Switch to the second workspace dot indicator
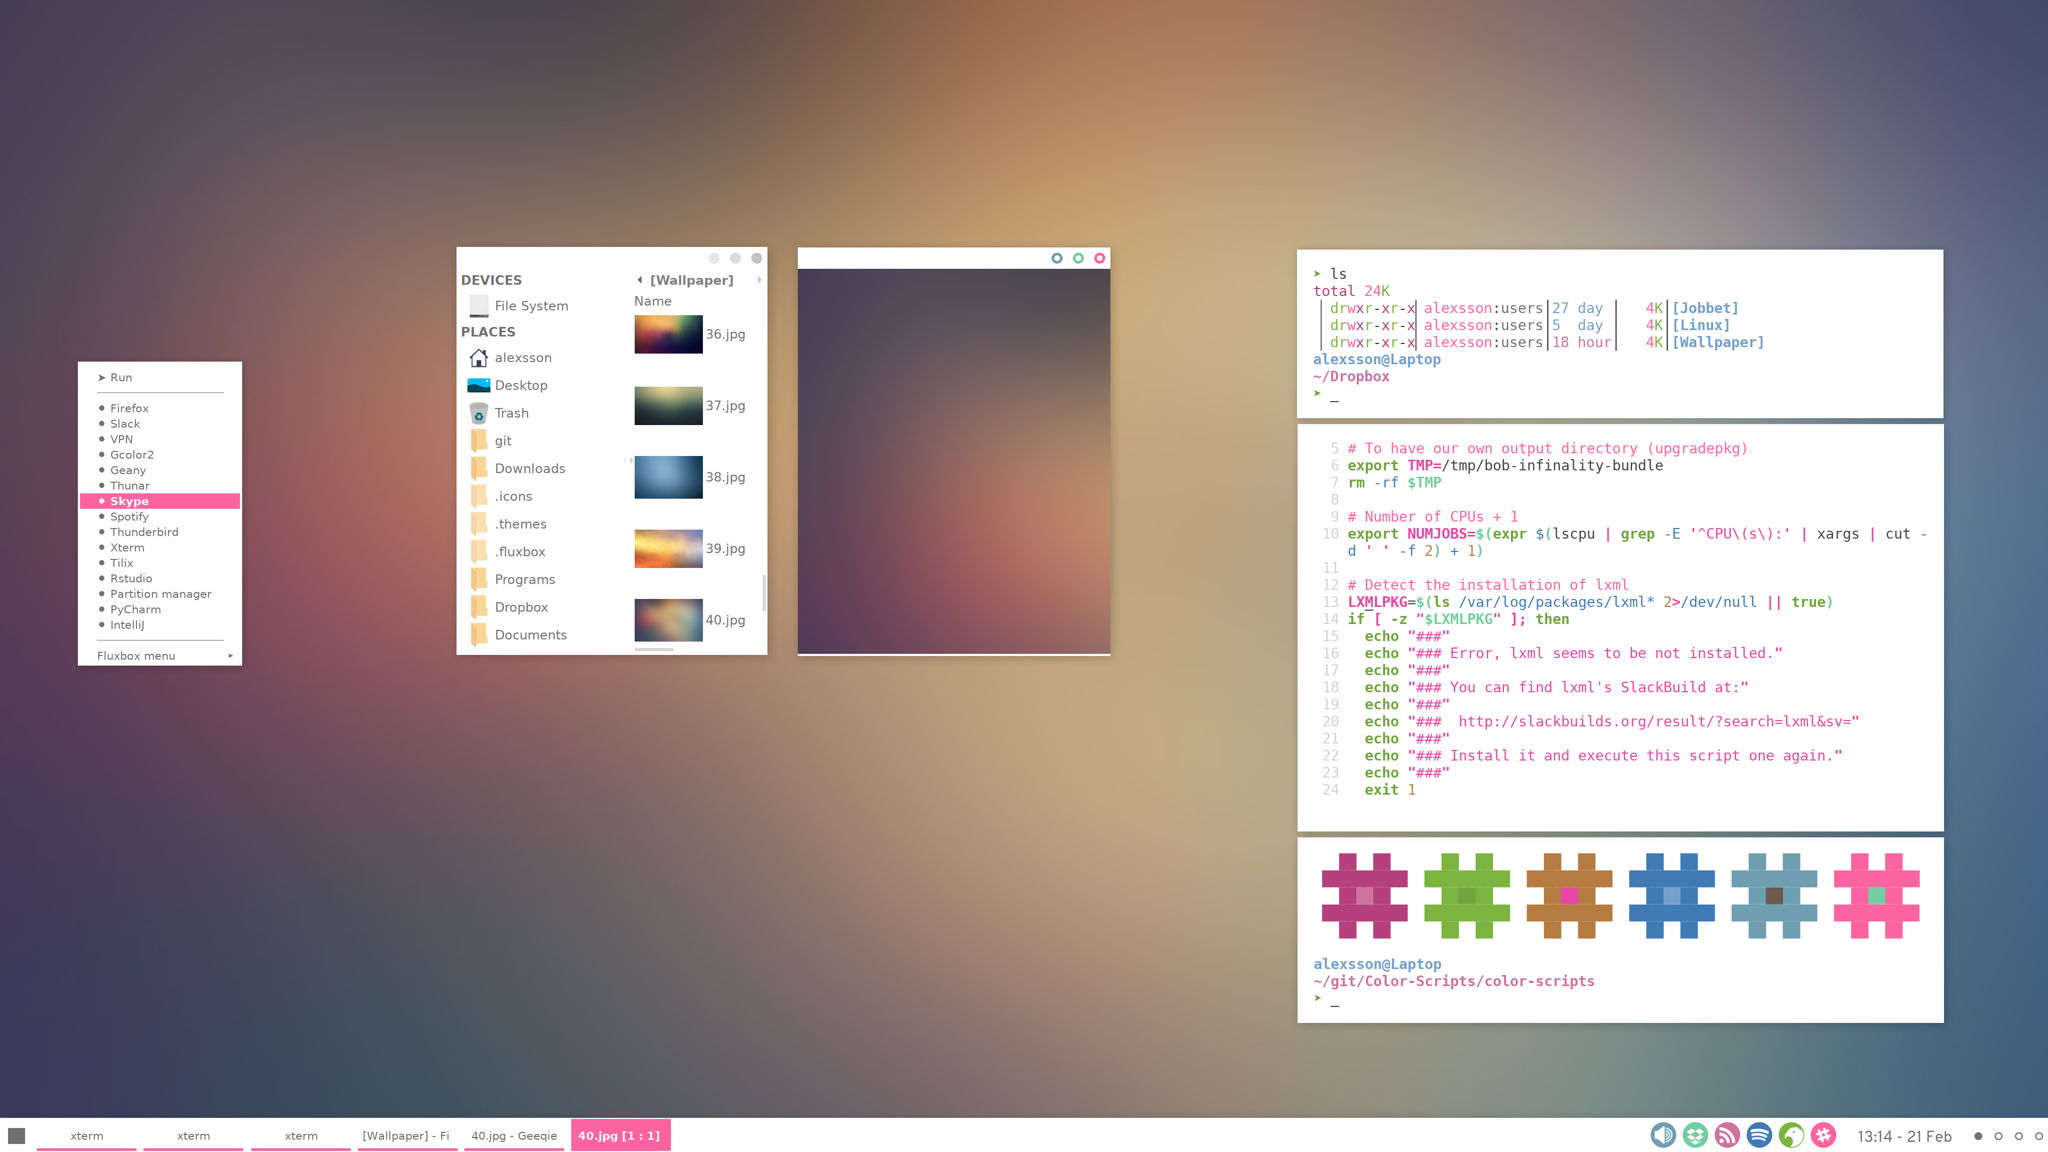Viewport: 2048px width, 1152px height. (1999, 1136)
